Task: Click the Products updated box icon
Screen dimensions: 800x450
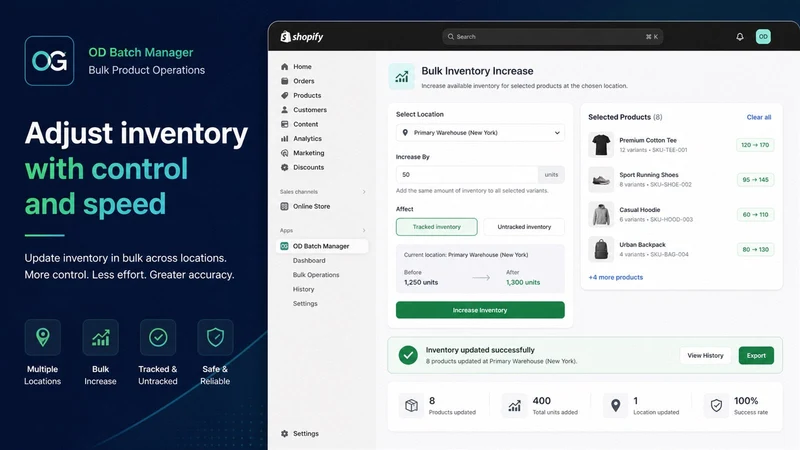Action: (x=411, y=406)
